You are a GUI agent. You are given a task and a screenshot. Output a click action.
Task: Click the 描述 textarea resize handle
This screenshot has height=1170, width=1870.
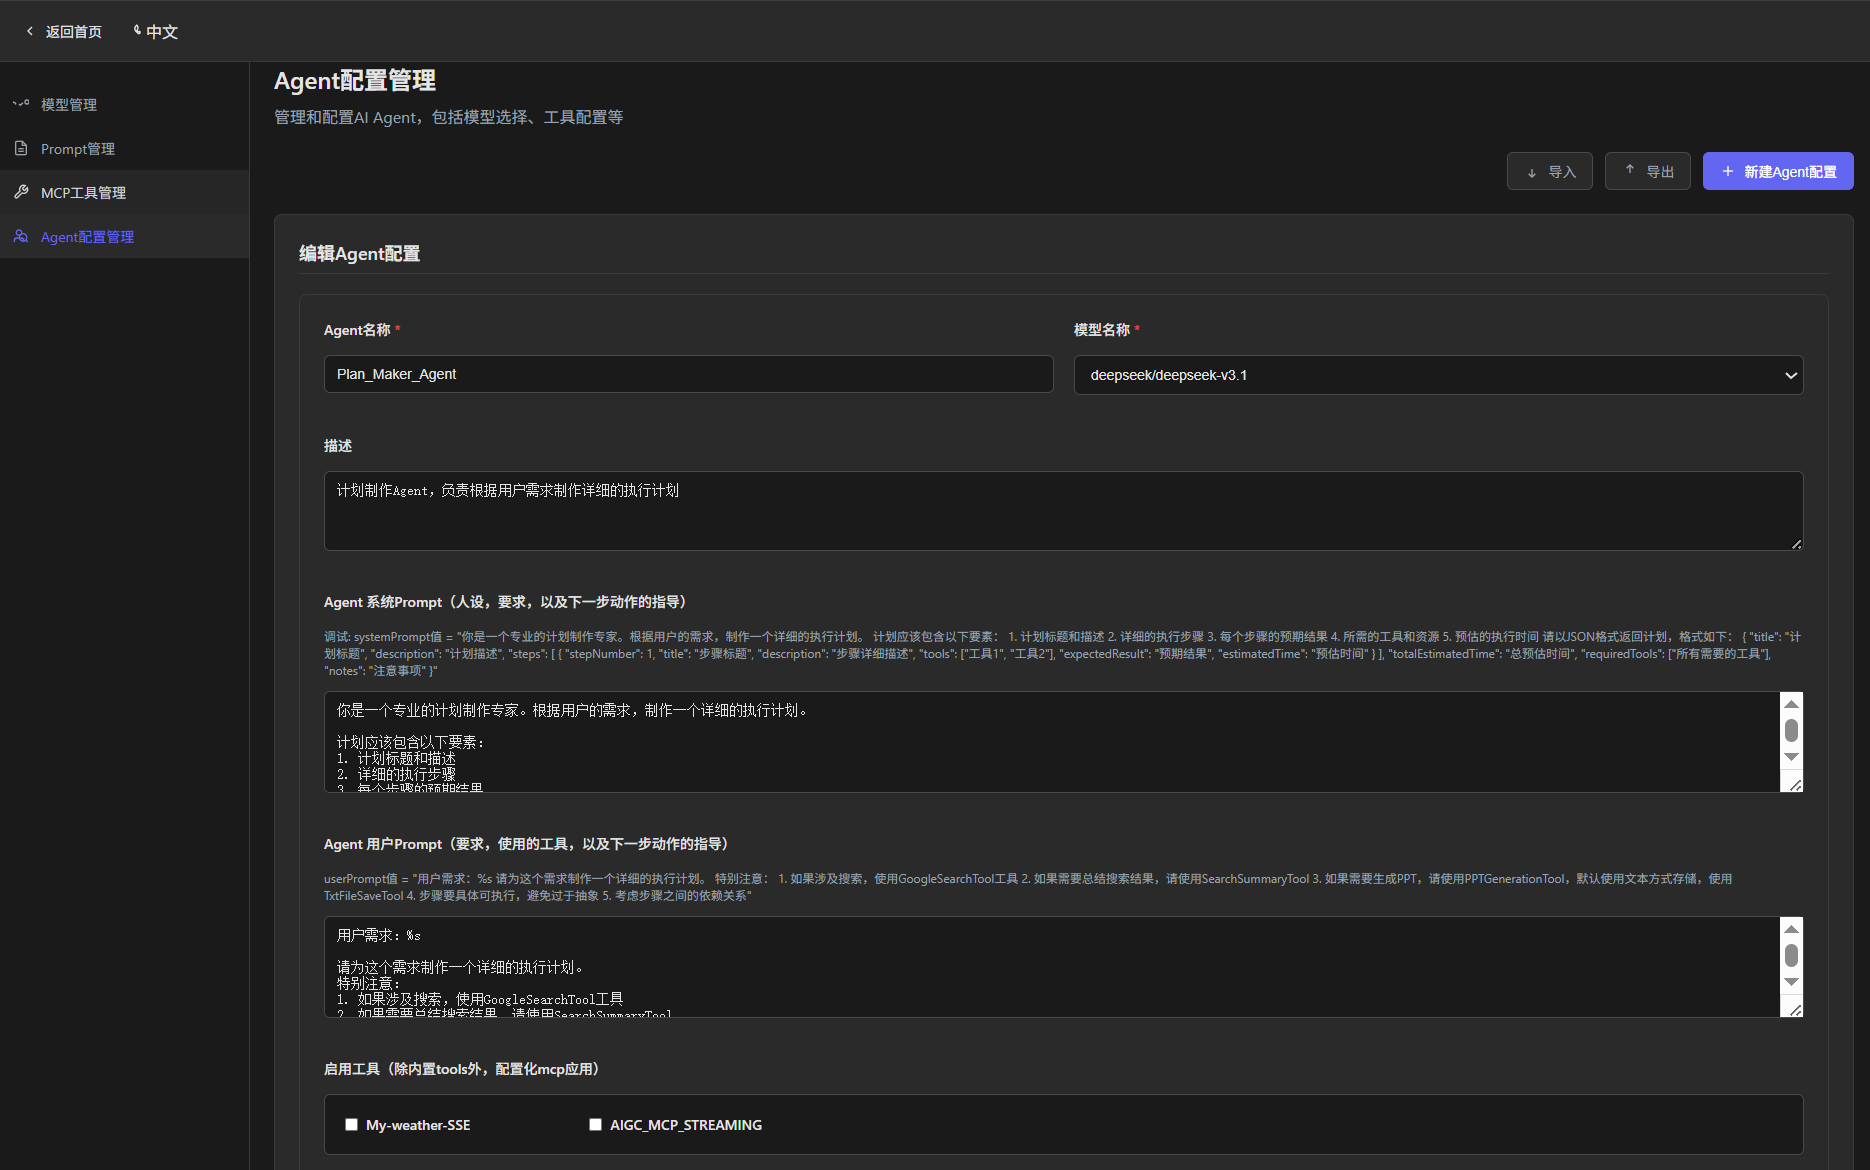point(1796,543)
